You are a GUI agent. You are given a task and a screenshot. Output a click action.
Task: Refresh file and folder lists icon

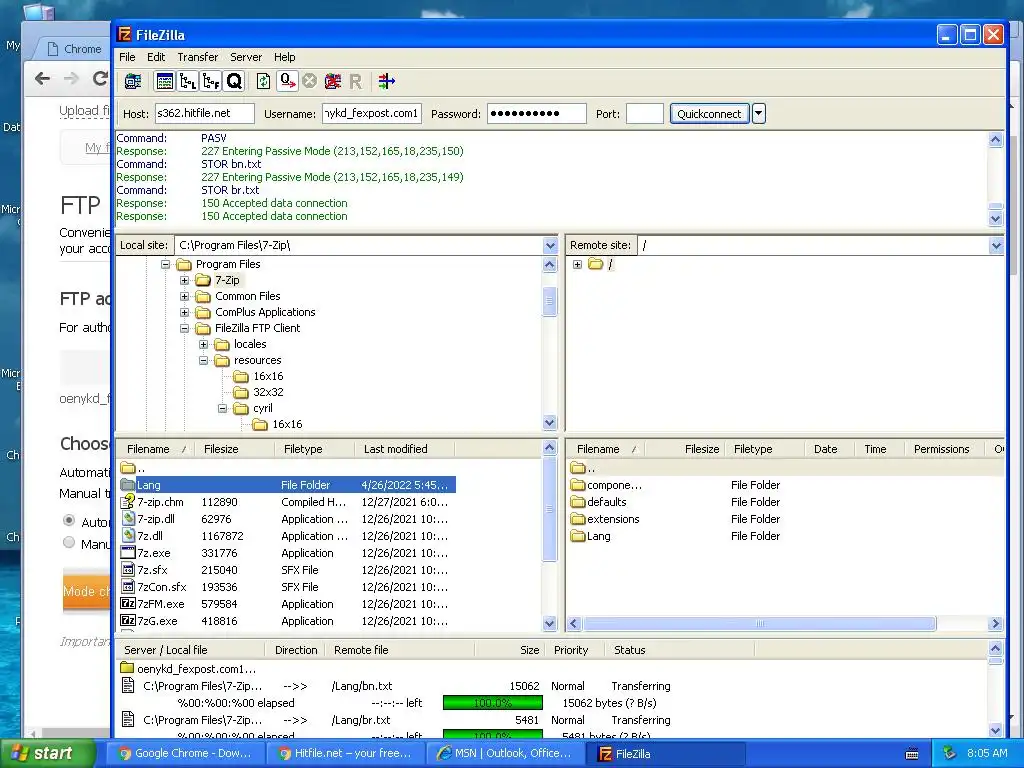coord(263,82)
